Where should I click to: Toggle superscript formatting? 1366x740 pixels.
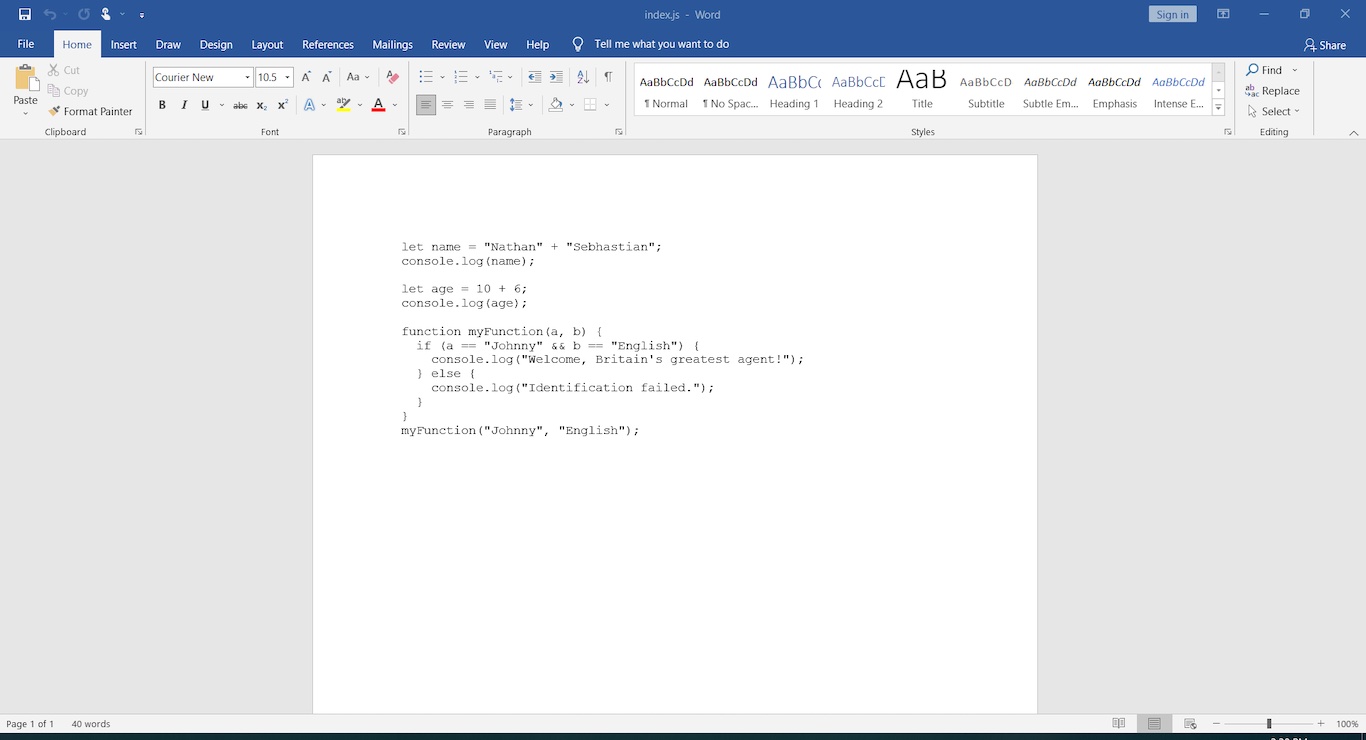pos(281,105)
